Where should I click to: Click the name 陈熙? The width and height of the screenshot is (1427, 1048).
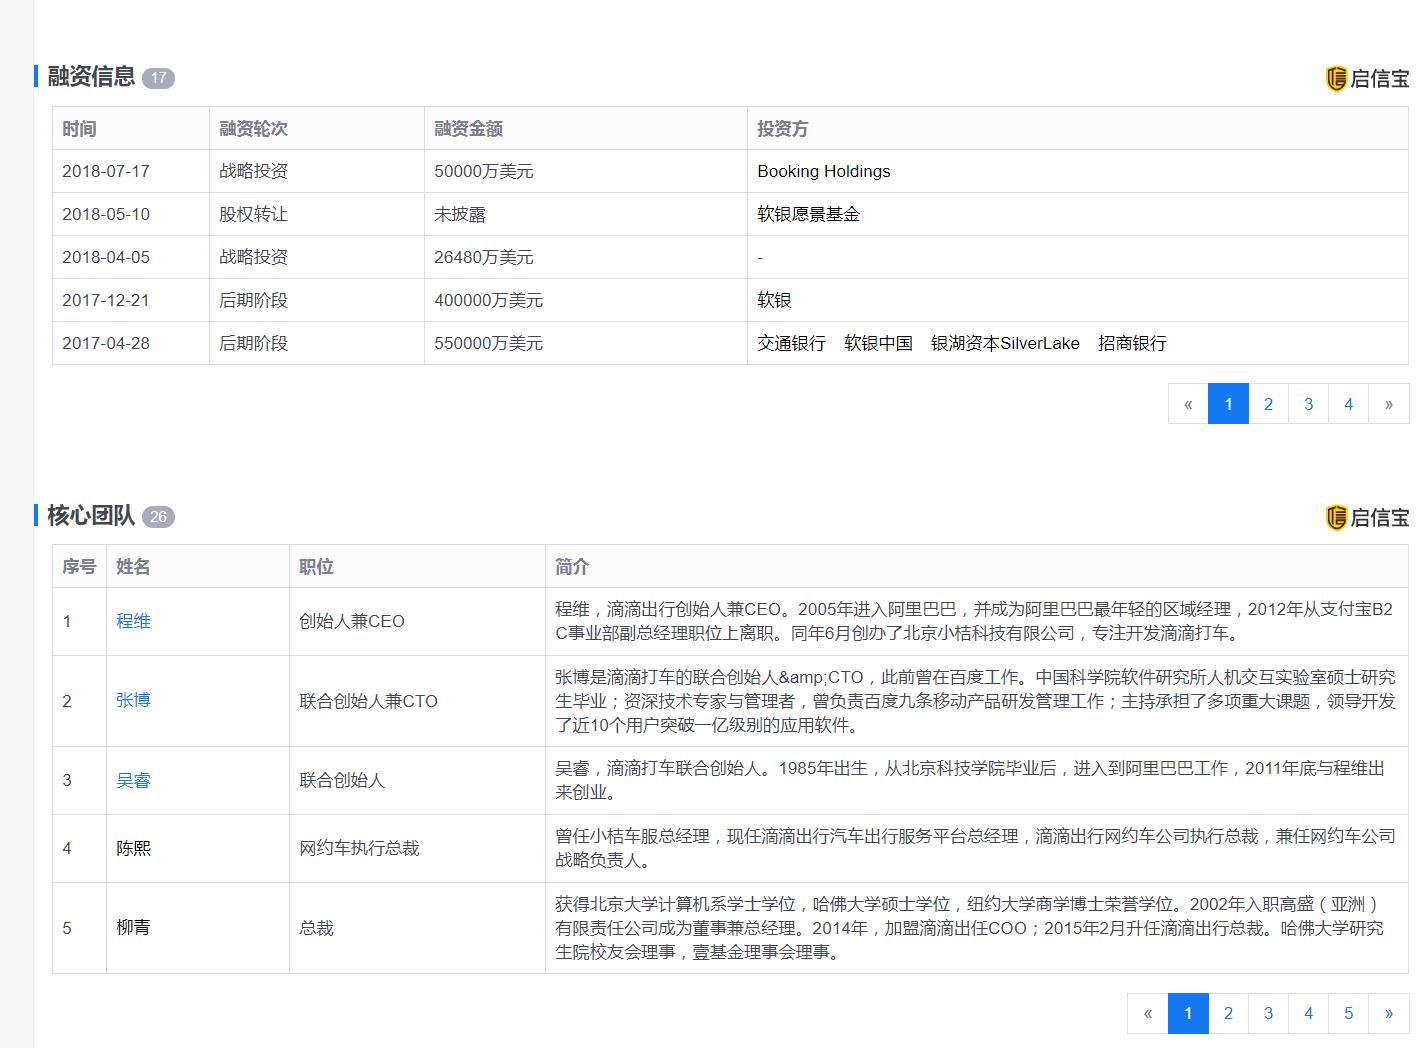(x=133, y=848)
